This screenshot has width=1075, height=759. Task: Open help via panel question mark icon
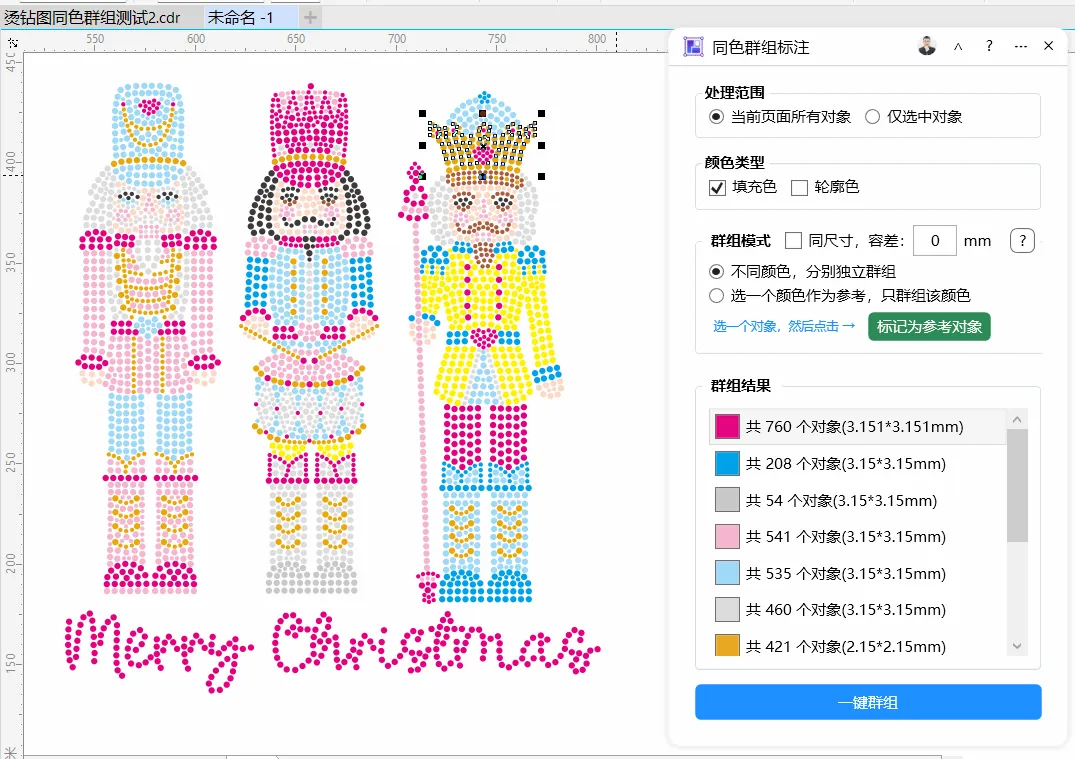989,46
